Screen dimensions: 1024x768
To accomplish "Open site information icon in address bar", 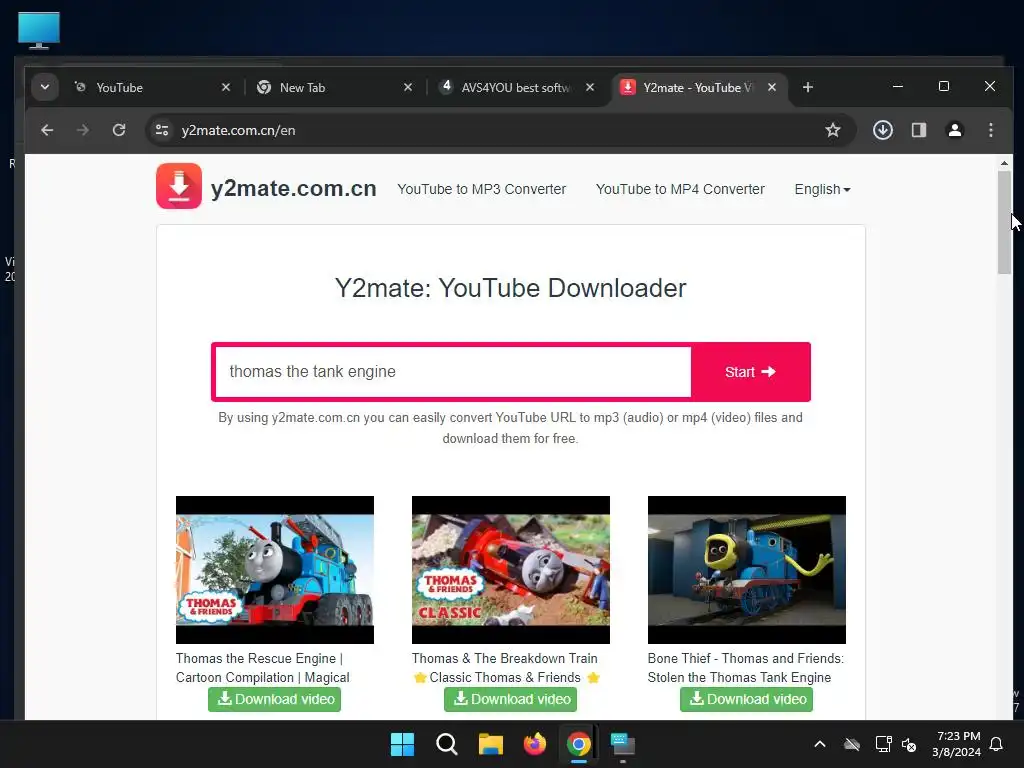I will point(162,130).
